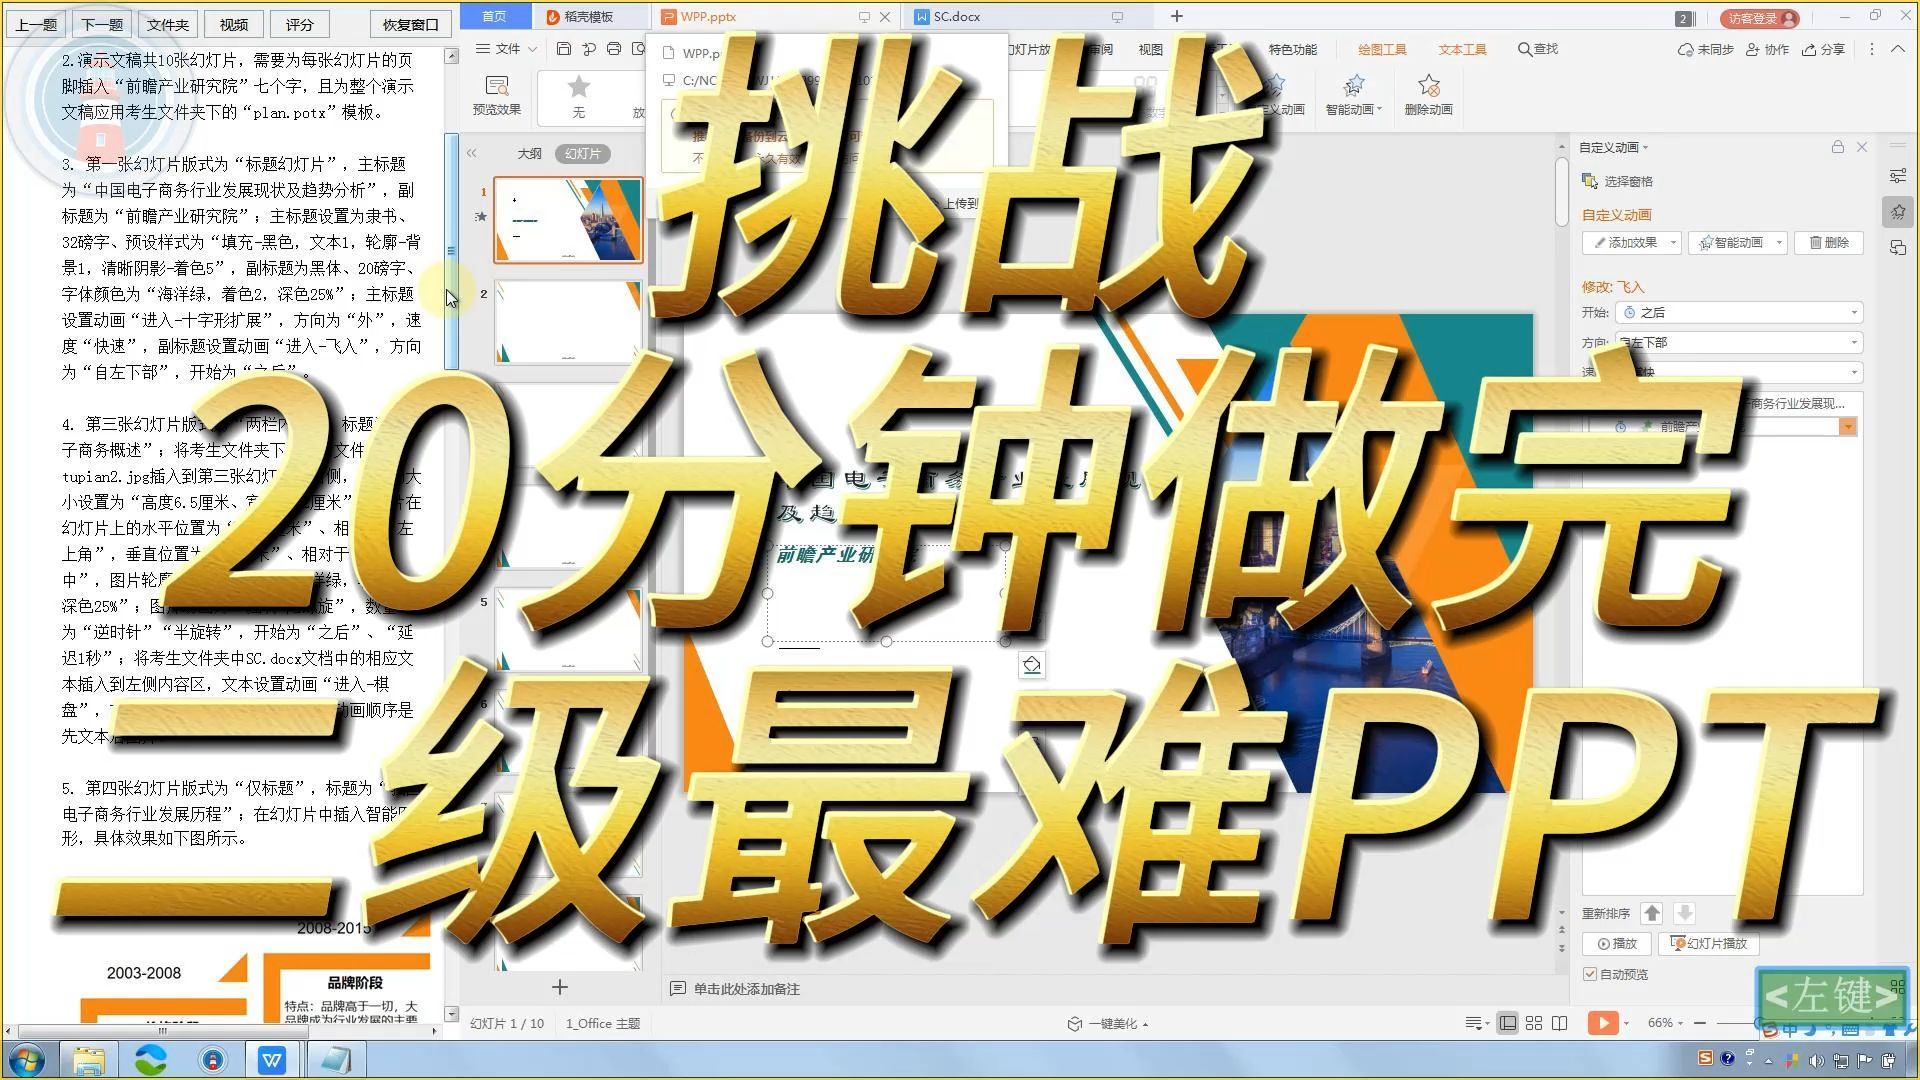The height and width of the screenshot is (1080, 1920).
Task: Open the 文本工具 ribbon tab
Action: [x=1462, y=49]
